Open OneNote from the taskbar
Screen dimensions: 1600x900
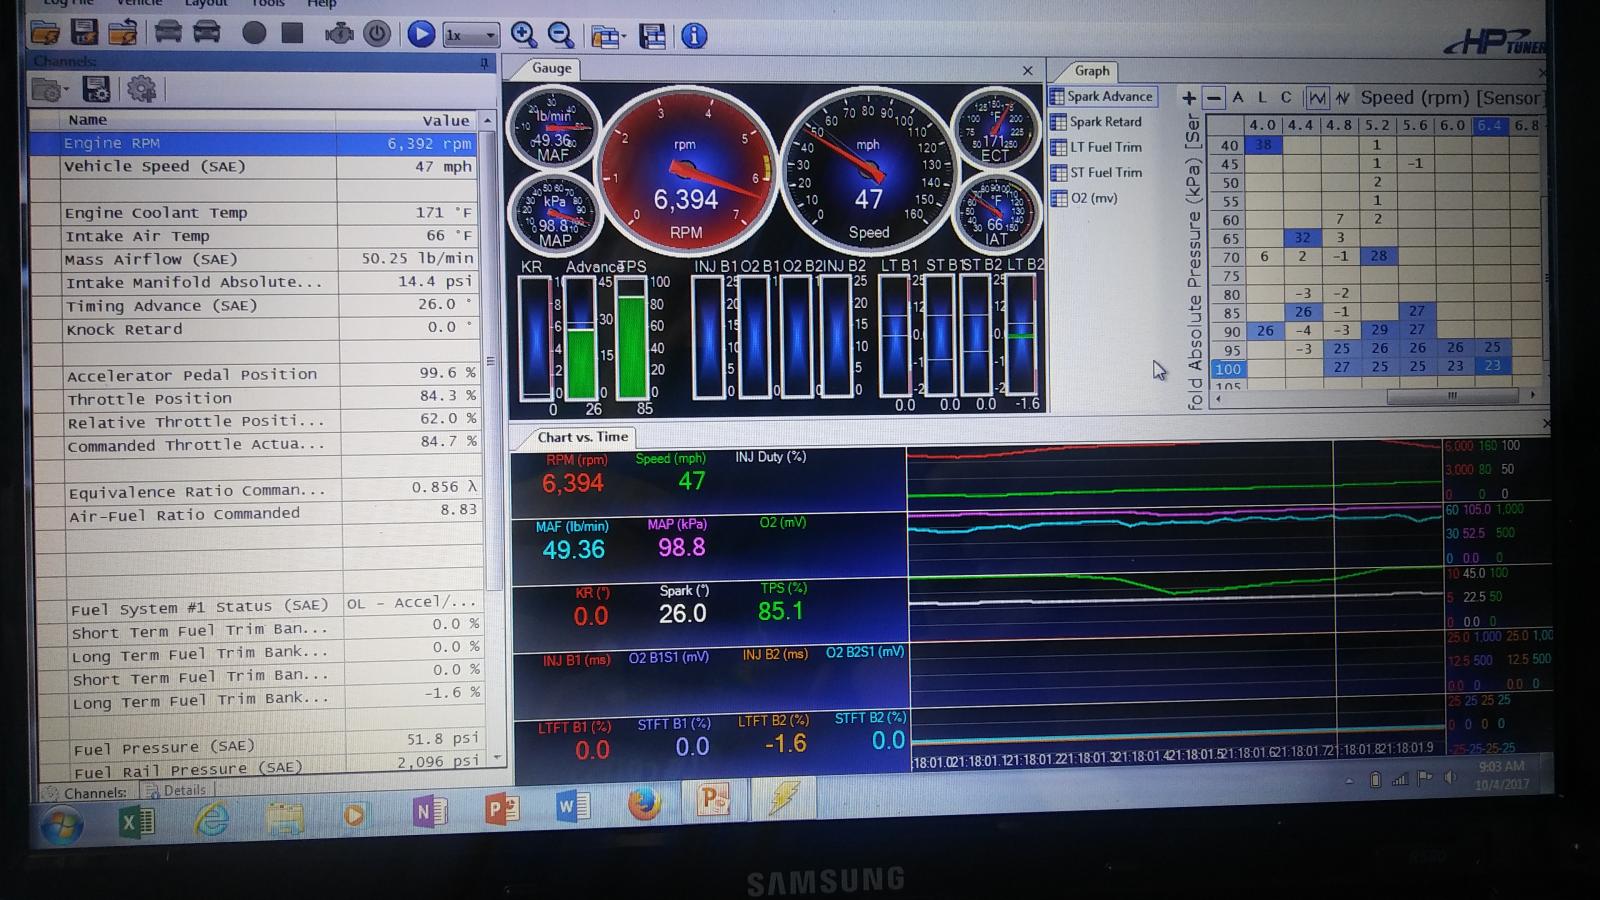click(x=428, y=812)
